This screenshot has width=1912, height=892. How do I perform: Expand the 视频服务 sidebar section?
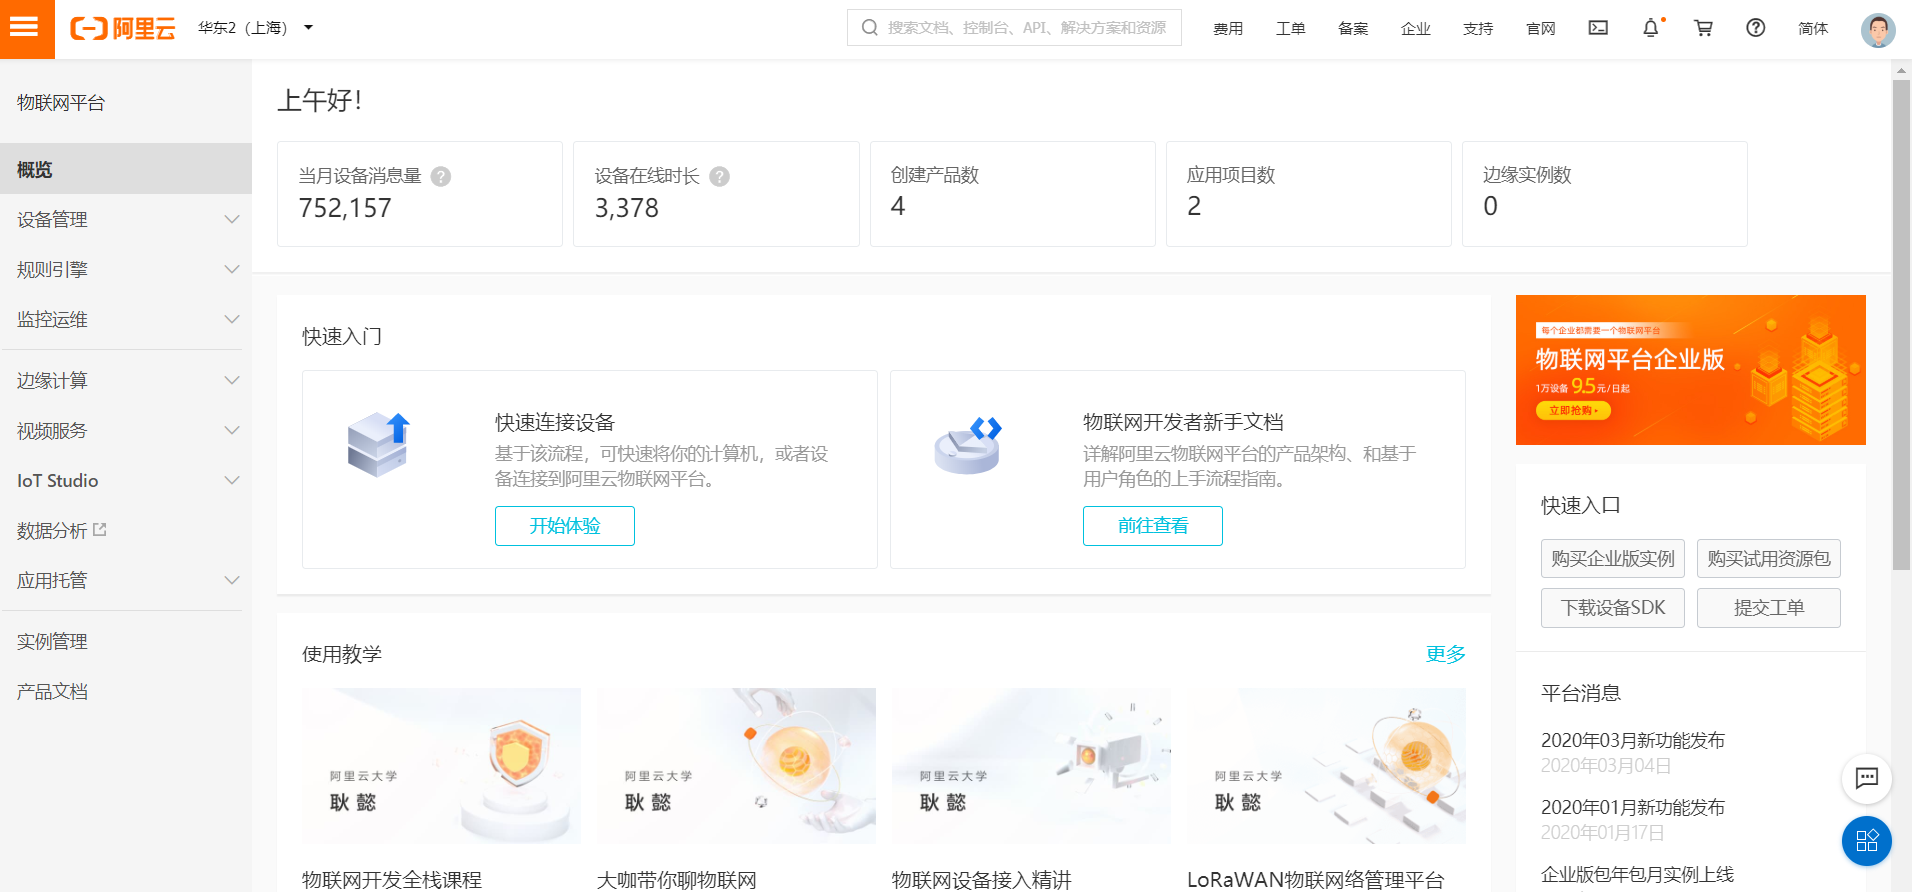pos(126,430)
